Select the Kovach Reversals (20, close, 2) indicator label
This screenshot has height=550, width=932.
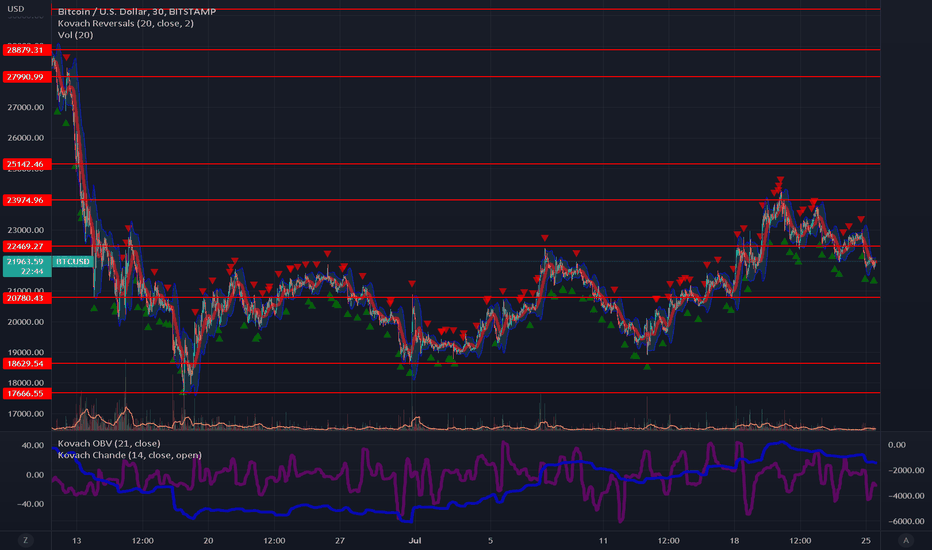click(125, 23)
